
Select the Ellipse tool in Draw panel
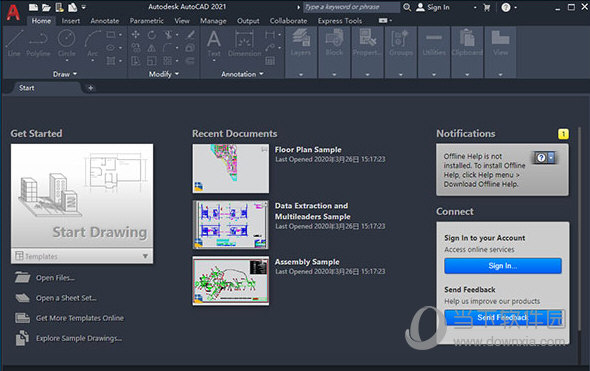click(111, 48)
